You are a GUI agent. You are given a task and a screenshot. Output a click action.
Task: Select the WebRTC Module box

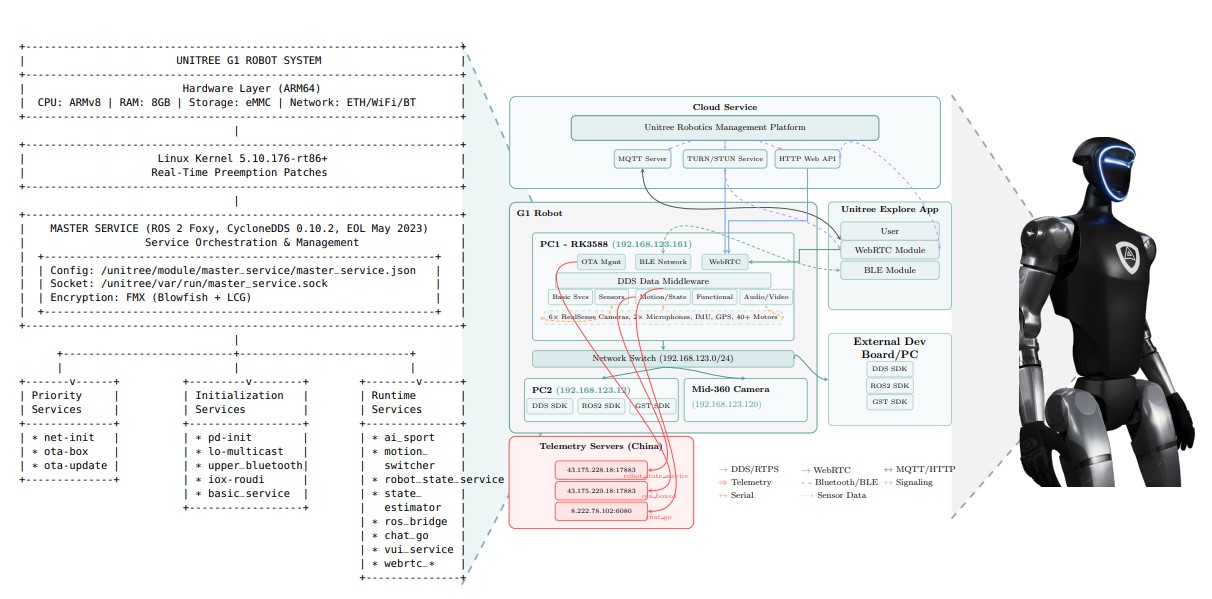click(x=889, y=250)
